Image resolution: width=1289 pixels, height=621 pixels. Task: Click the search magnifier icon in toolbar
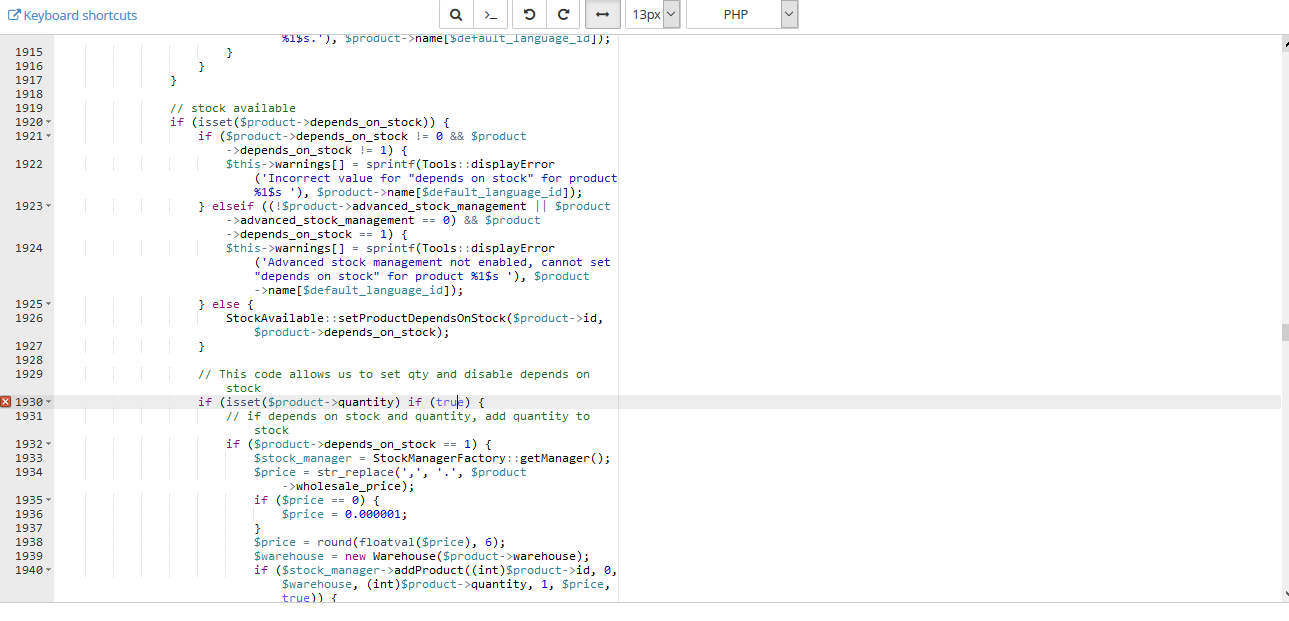tap(456, 15)
